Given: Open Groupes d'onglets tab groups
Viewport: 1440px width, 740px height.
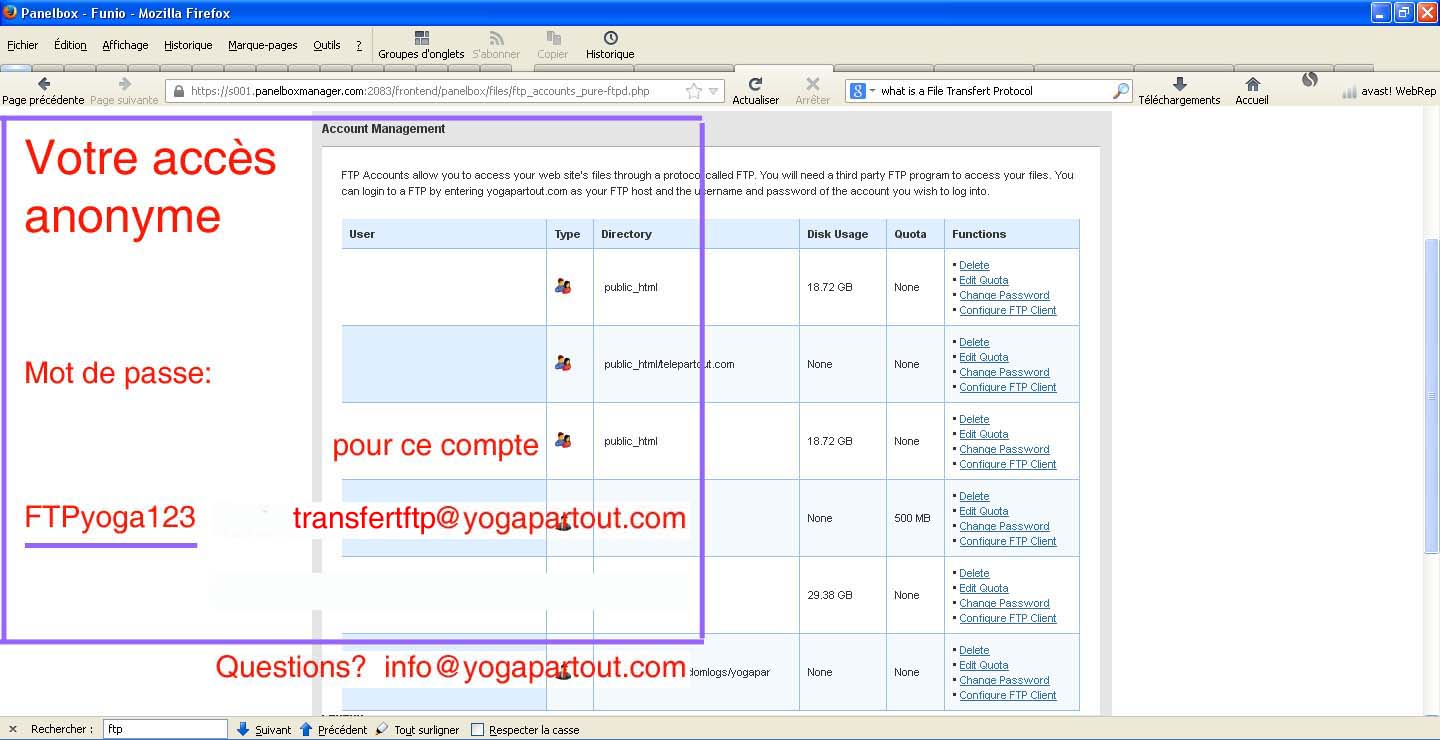Looking at the screenshot, I should pyautogui.click(x=421, y=39).
